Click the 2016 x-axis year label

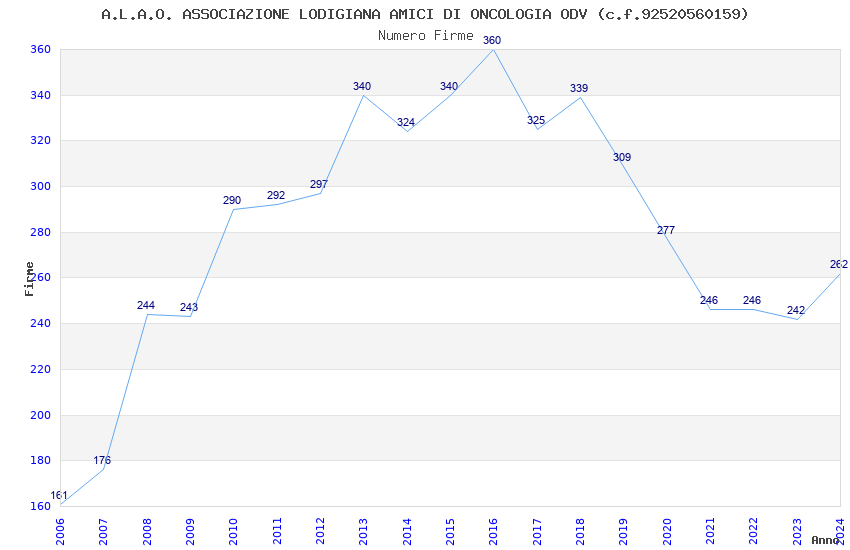[x=493, y=532]
